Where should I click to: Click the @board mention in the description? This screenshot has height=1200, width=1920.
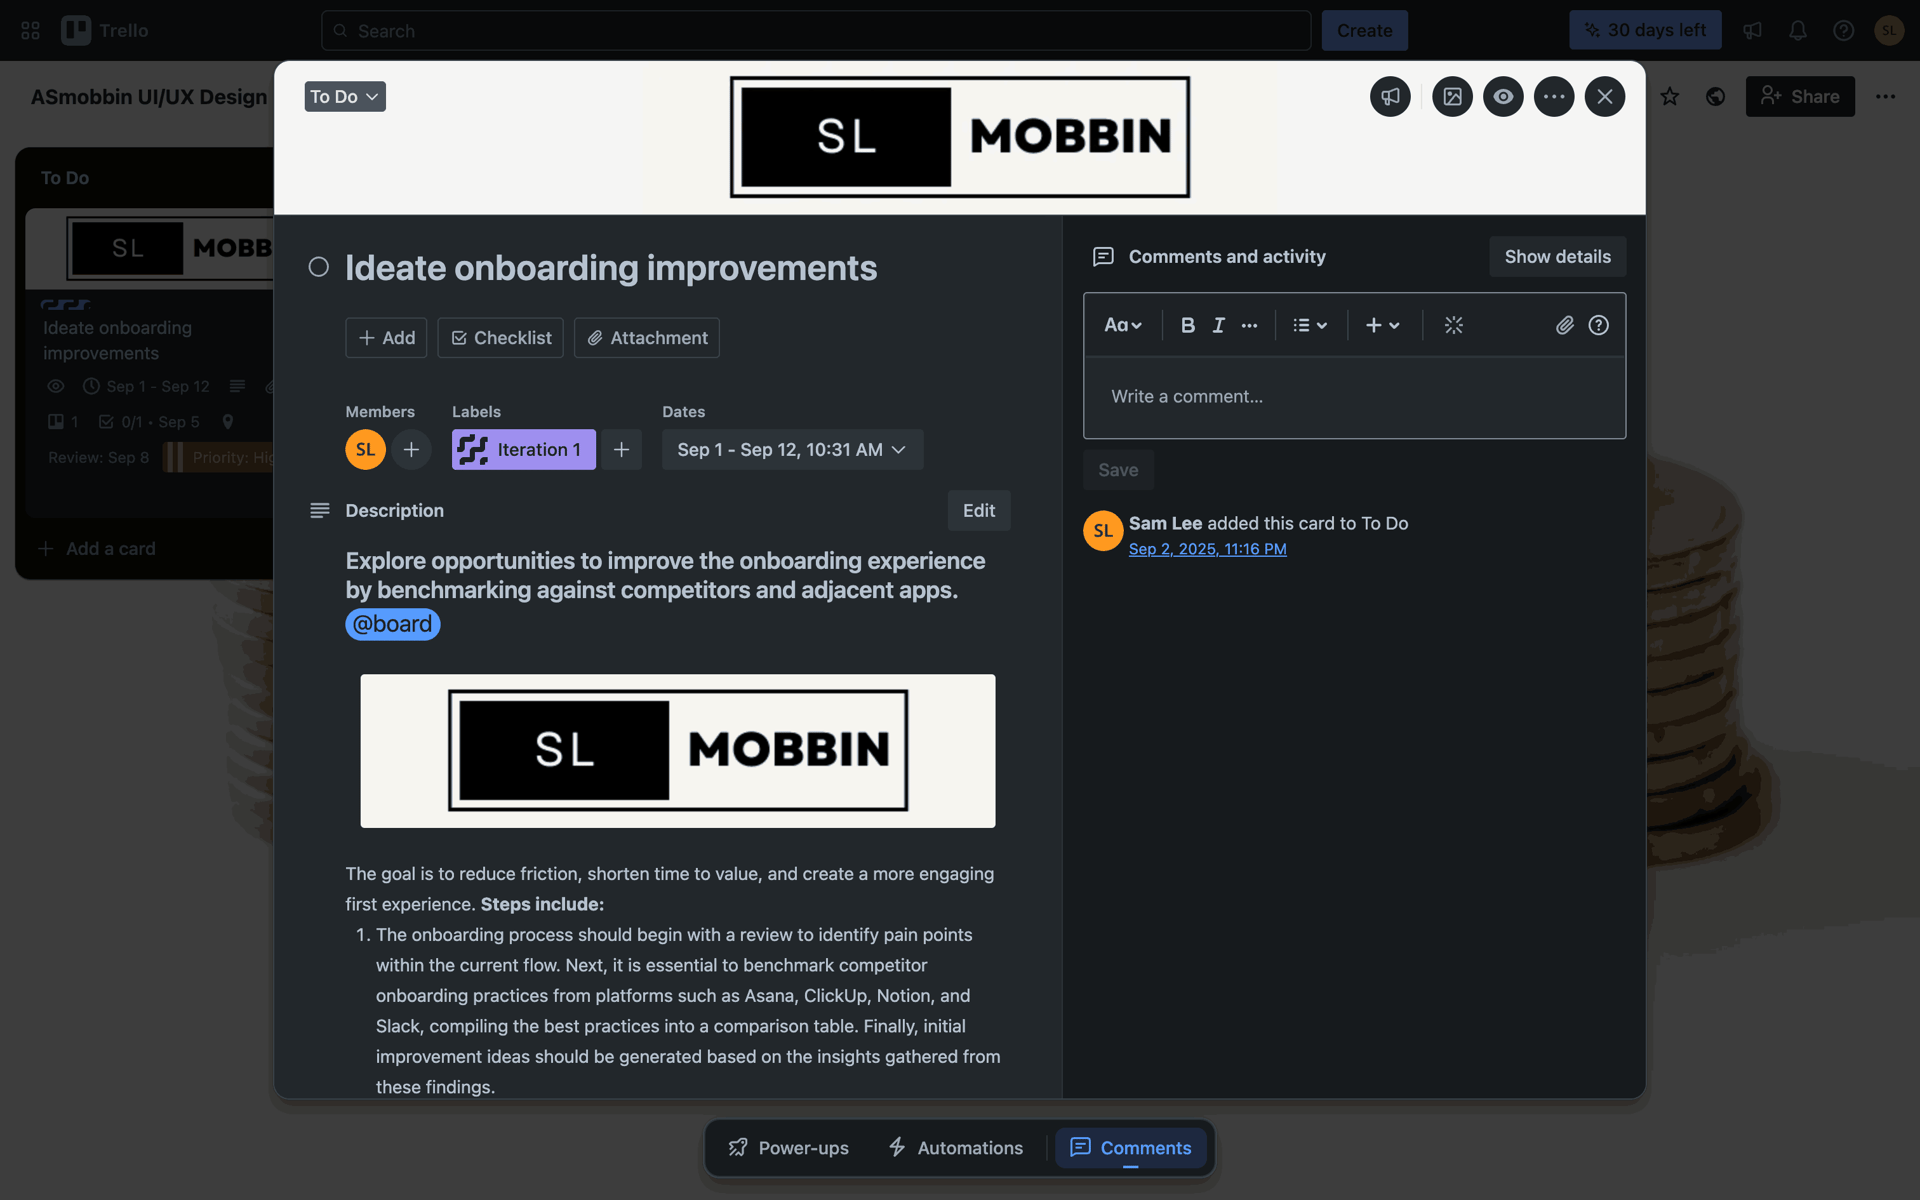click(x=393, y=624)
